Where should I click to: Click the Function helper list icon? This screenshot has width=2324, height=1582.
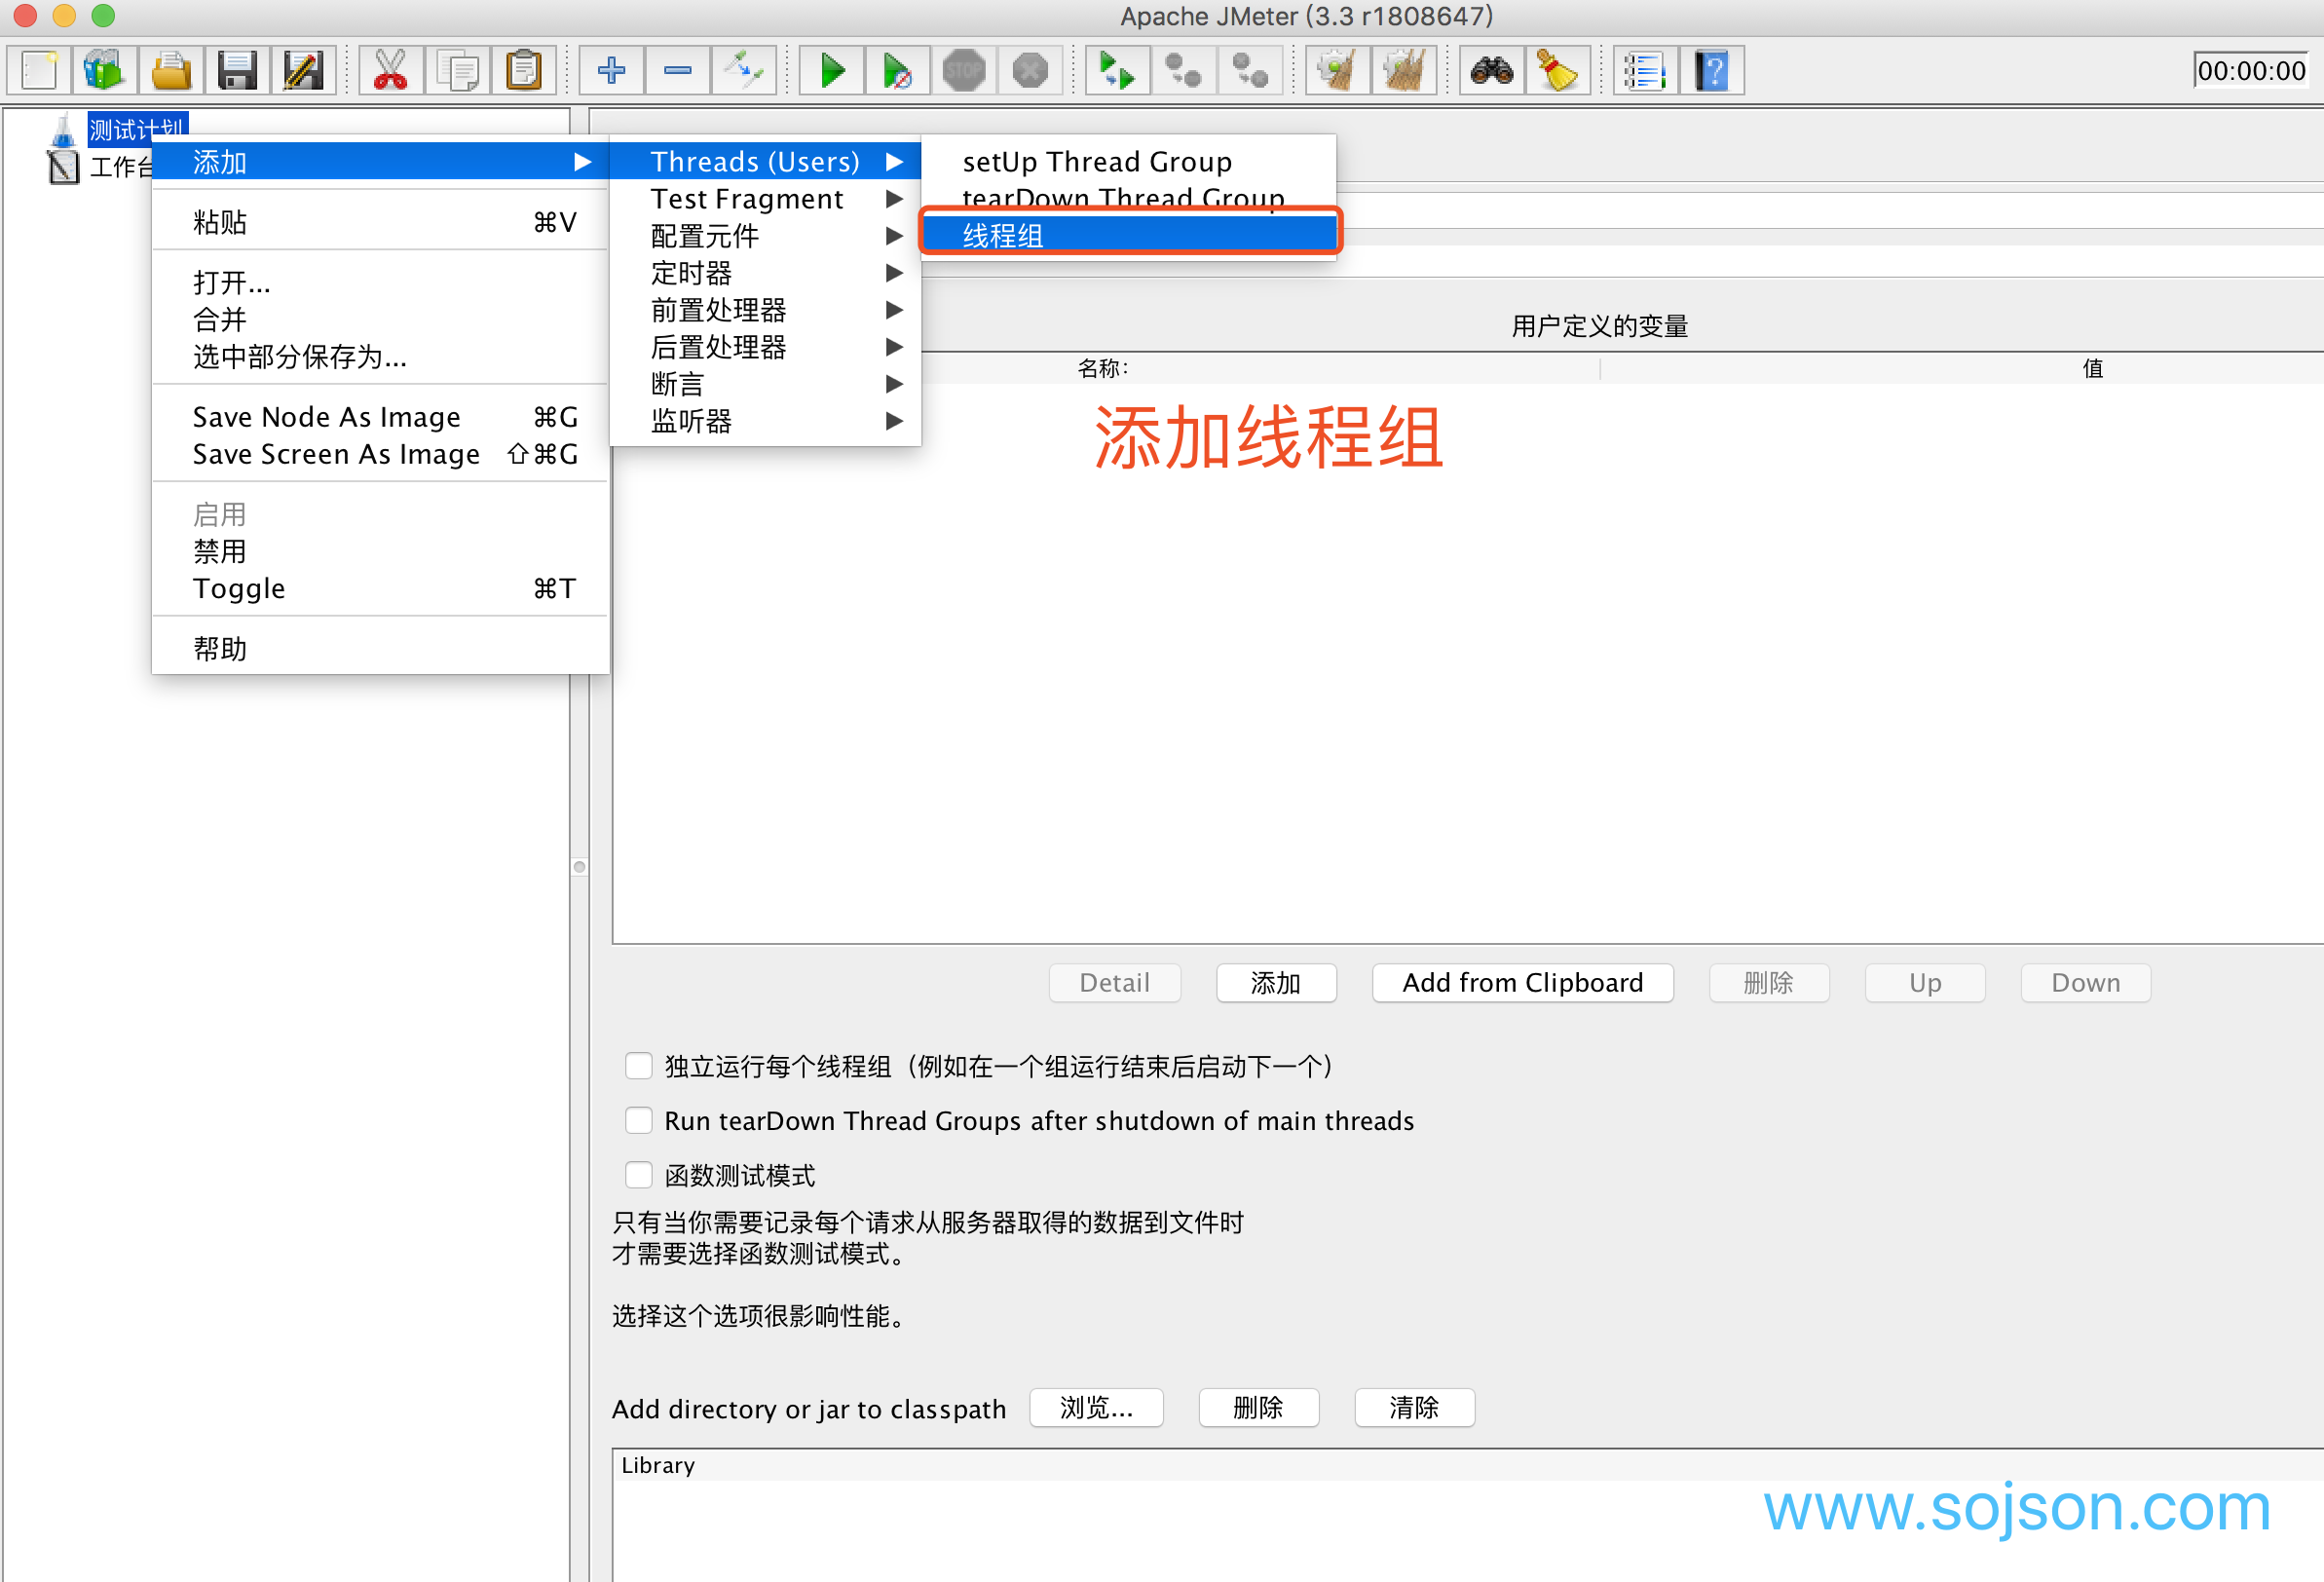[1645, 71]
